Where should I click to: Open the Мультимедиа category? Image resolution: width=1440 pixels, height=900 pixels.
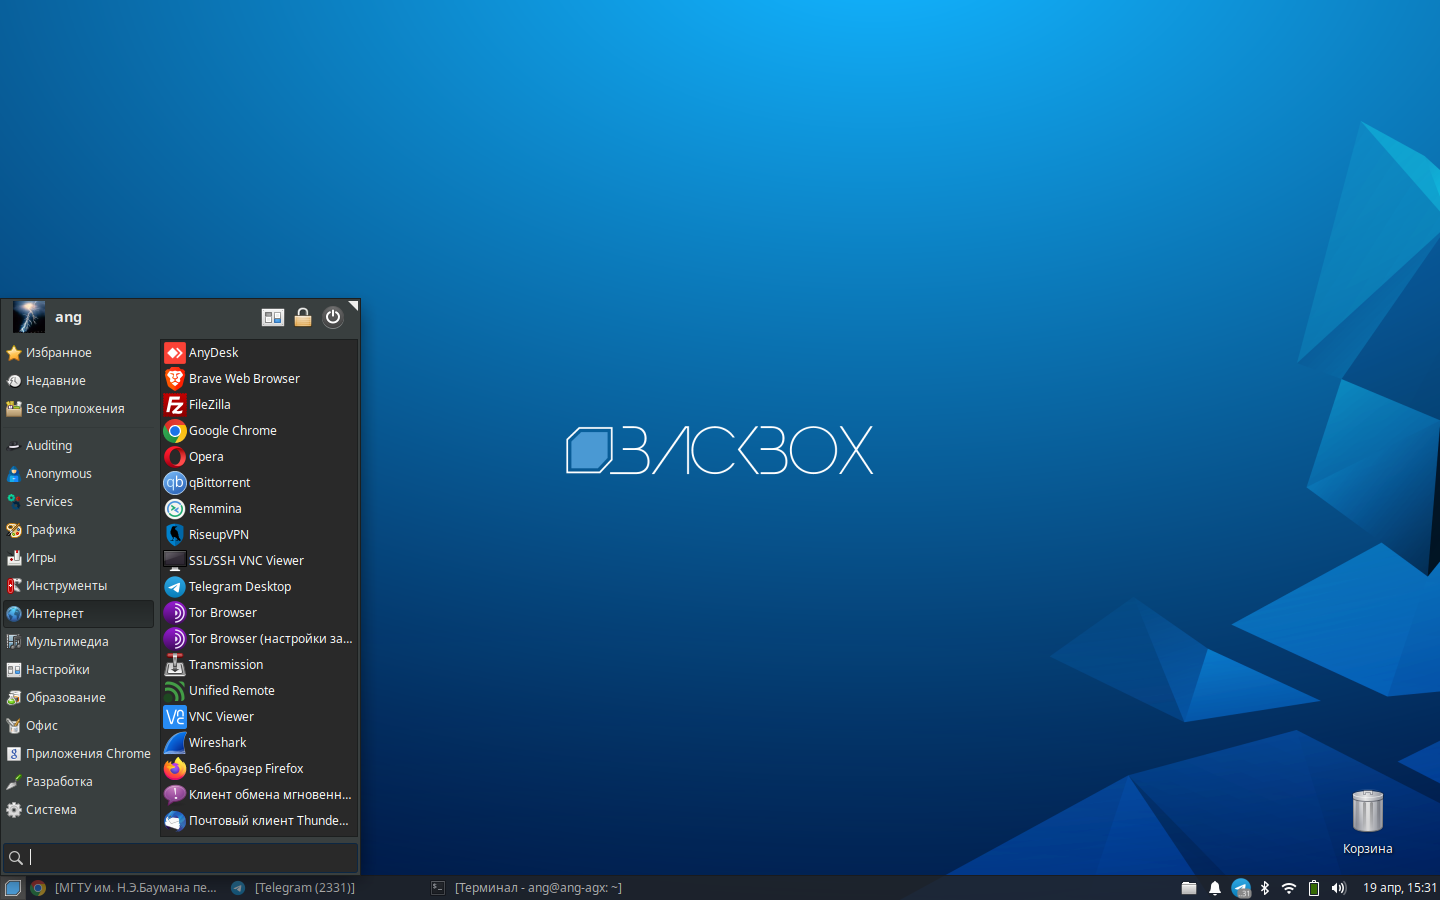pyautogui.click(x=79, y=642)
